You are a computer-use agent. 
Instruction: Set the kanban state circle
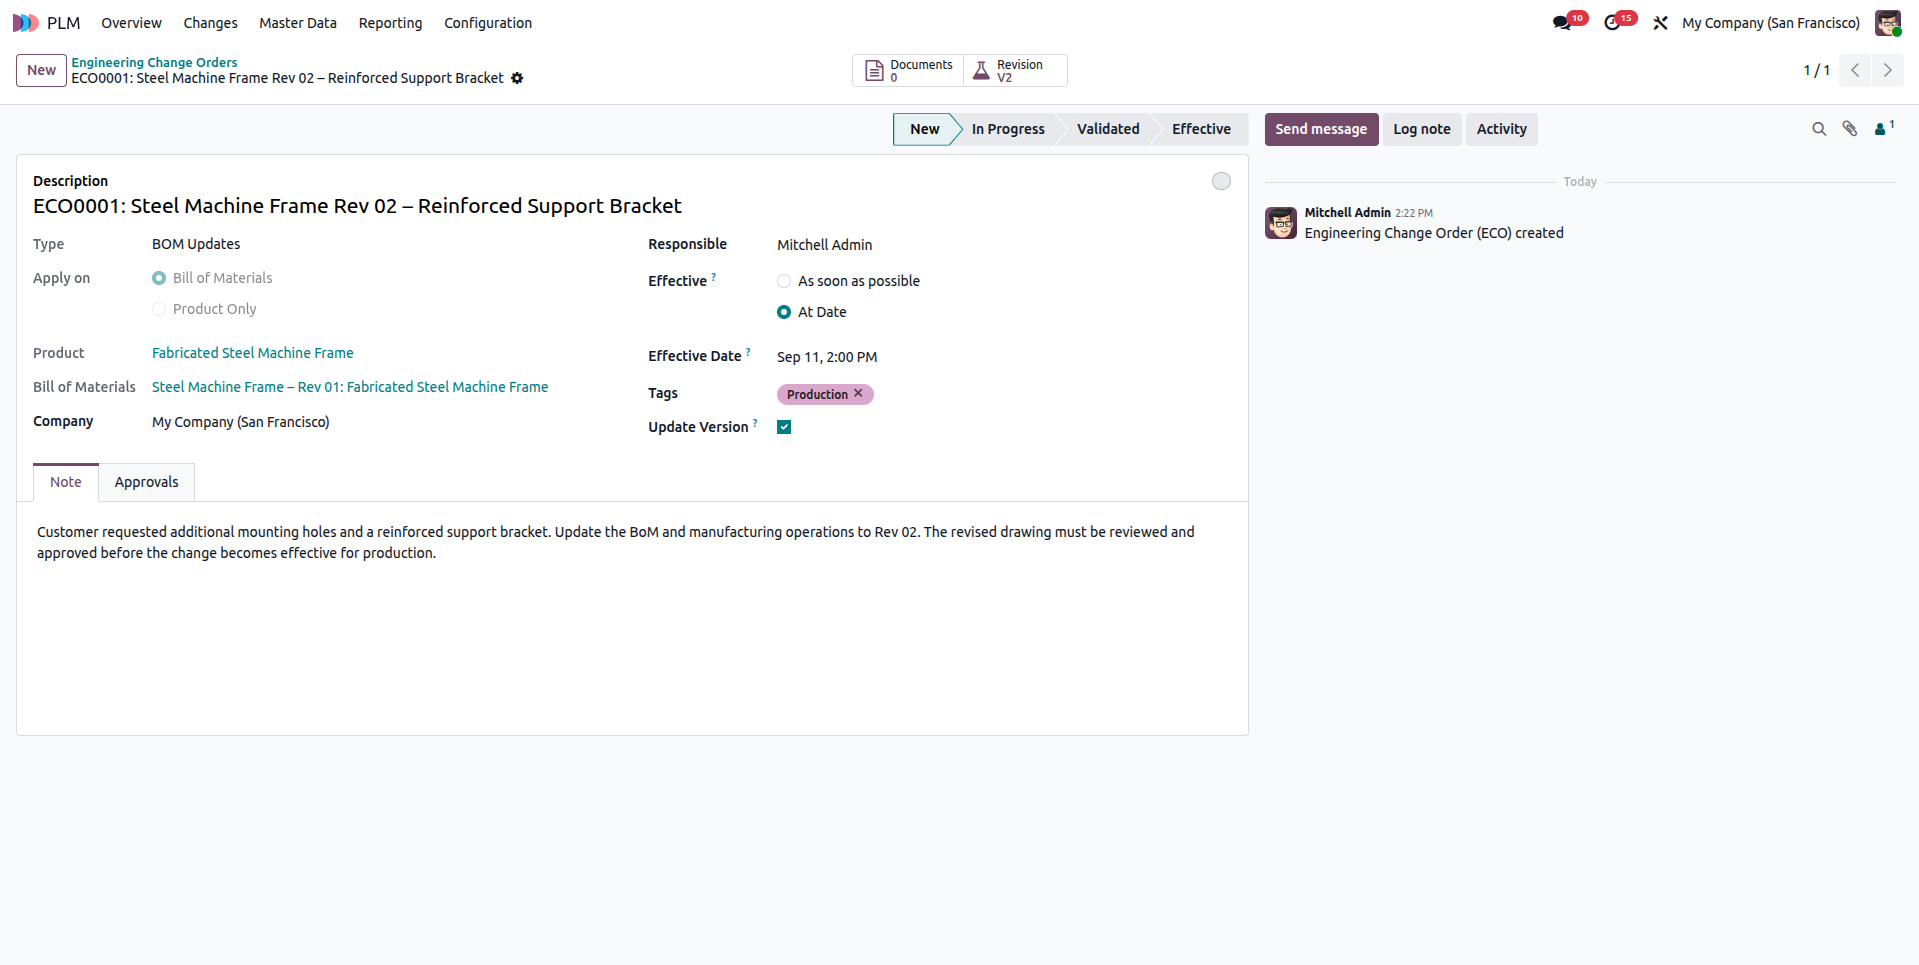[1221, 181]
